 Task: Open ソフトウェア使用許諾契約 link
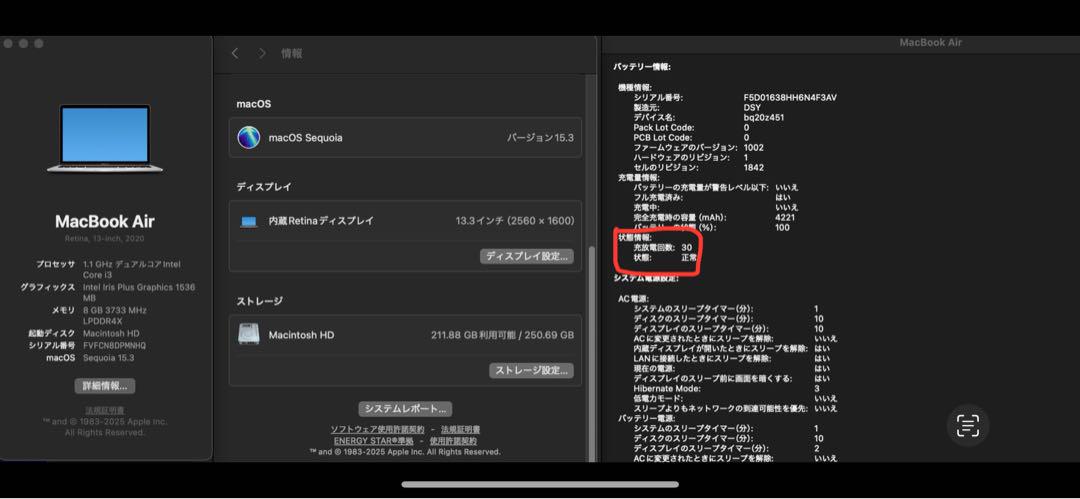377,429
